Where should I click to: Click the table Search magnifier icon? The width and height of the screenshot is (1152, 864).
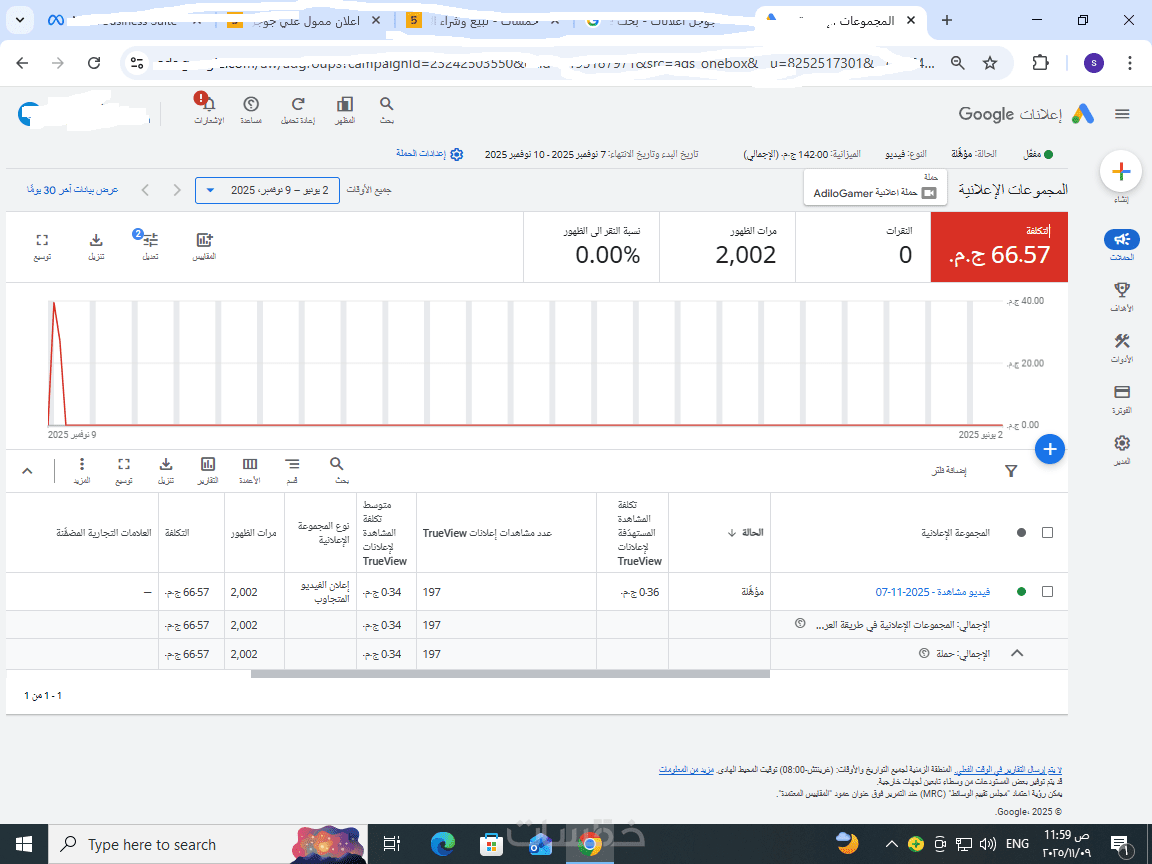point(336,464)
